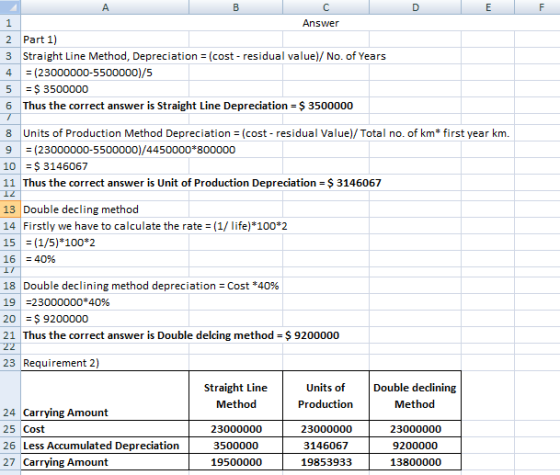Click bold Unit of Production answer line

[x=202, y=183]
